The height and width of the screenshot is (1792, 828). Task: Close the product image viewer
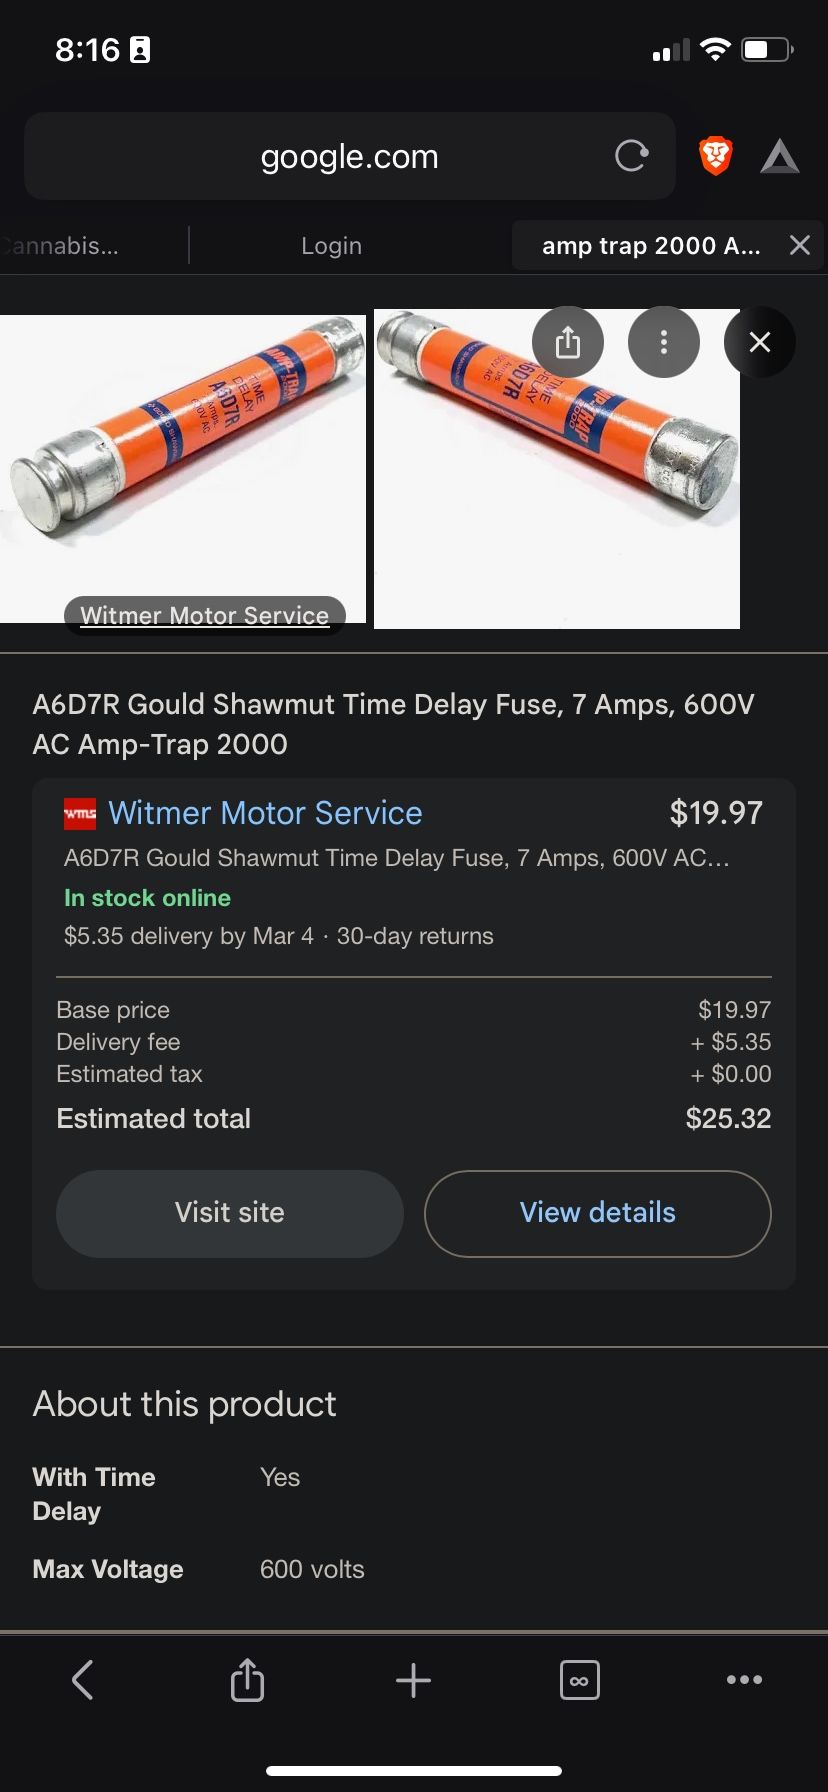point(760,343)
